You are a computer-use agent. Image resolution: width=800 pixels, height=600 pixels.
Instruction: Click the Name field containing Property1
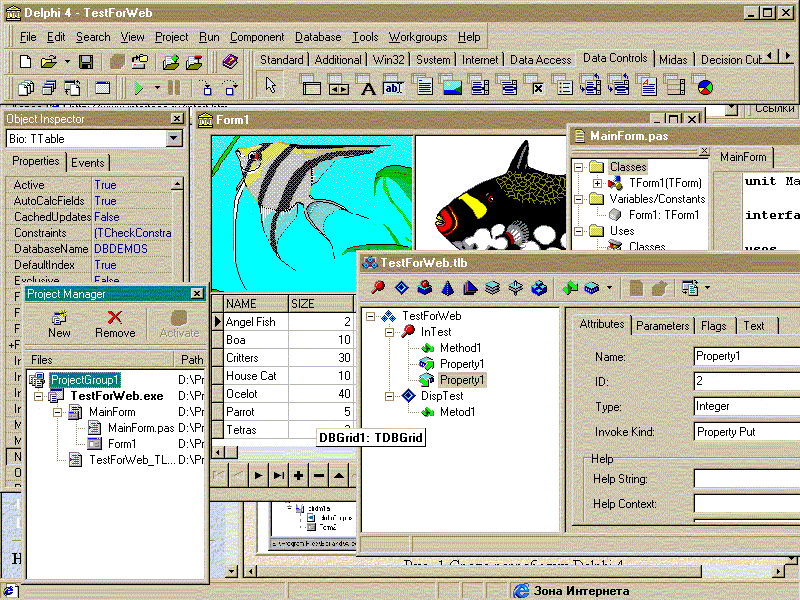[x=746, y=356]
